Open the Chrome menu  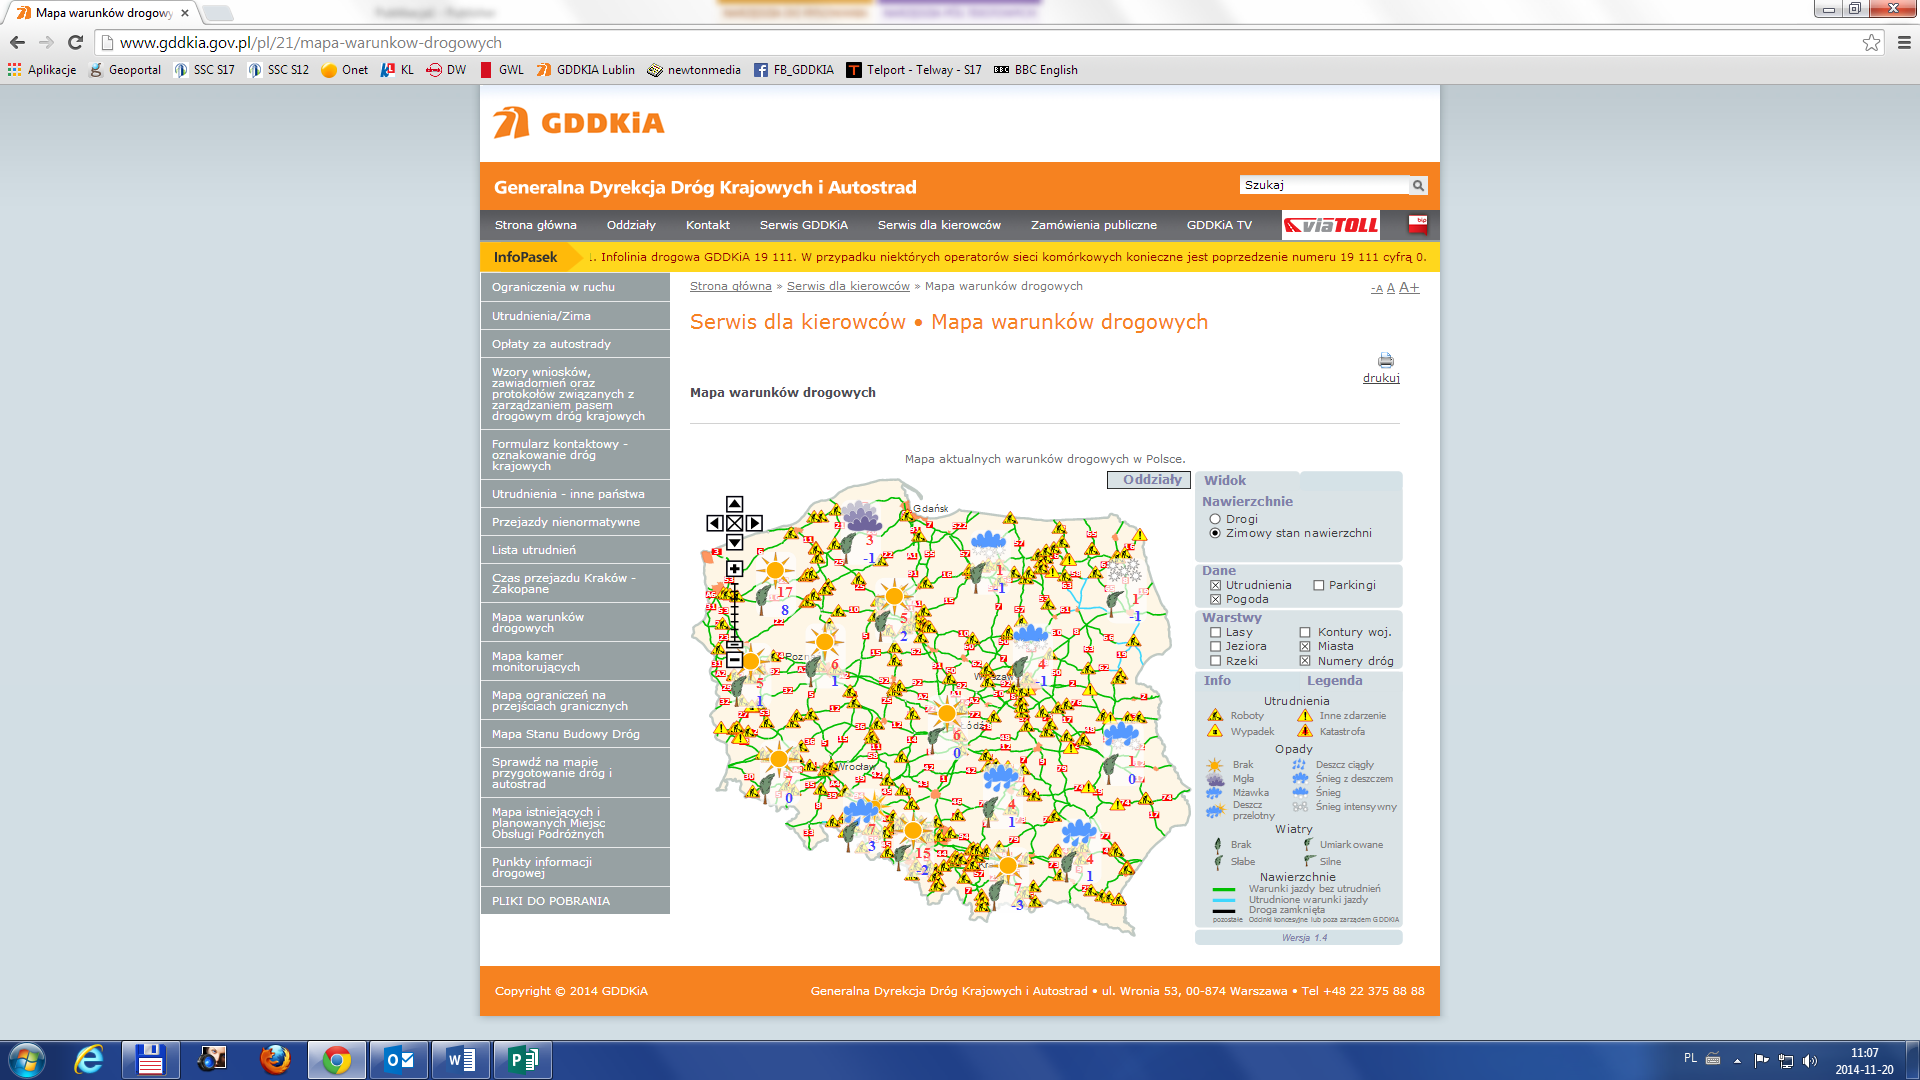click(1904, 42)
